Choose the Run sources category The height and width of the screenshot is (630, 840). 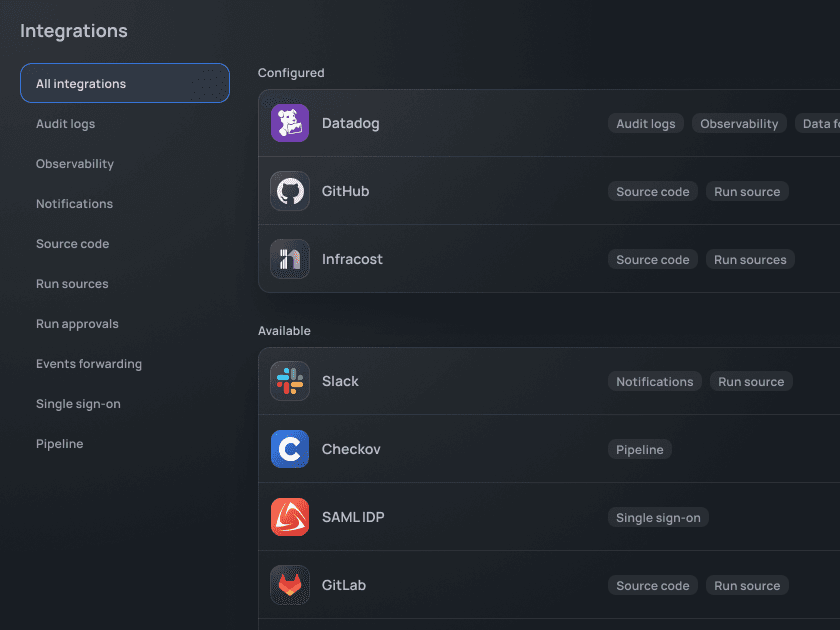click(x=71, y=283)
